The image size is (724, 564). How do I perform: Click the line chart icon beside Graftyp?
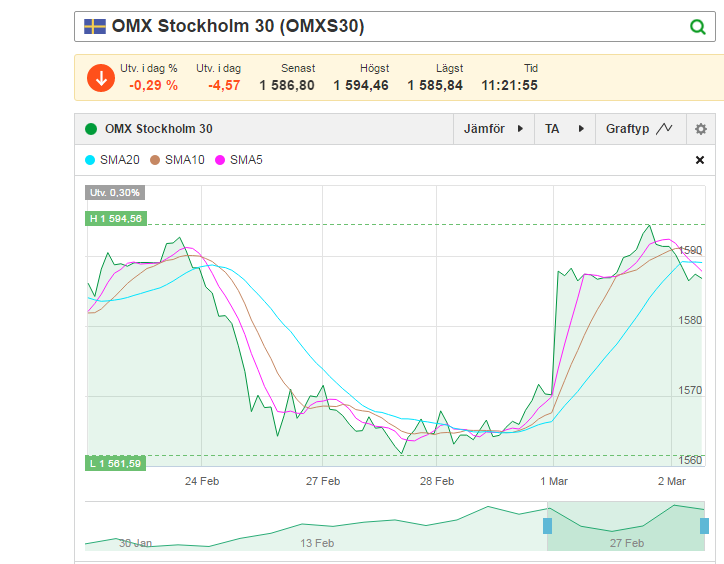(664, 128)
